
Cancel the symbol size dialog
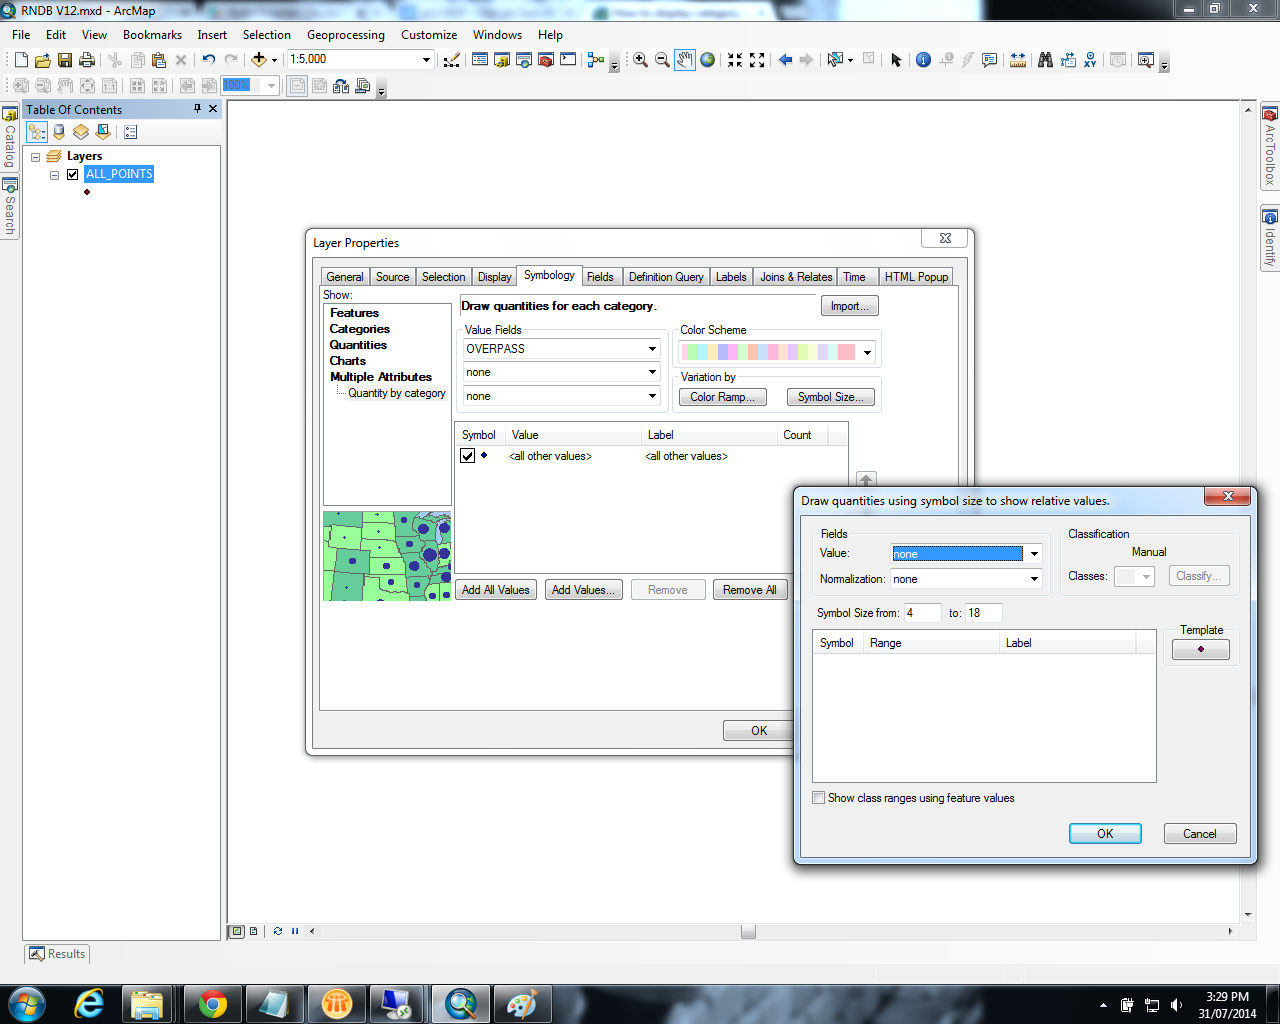coord(1200,834)
